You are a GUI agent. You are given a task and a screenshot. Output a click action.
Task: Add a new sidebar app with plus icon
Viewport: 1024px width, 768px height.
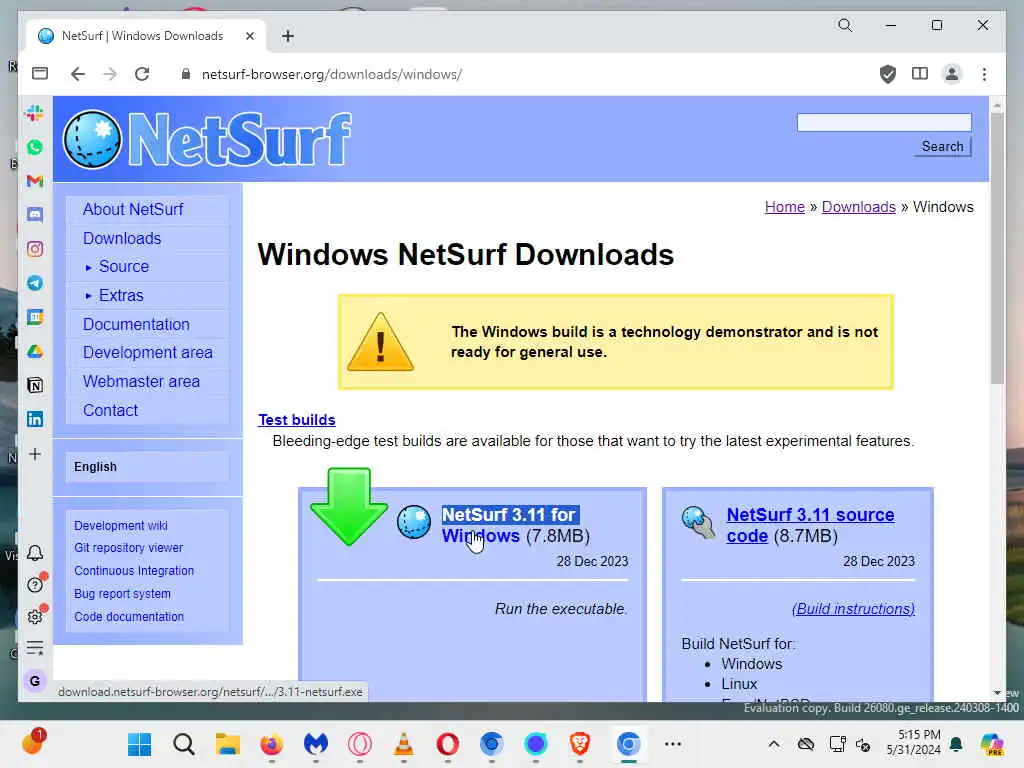tap(35, 454)
